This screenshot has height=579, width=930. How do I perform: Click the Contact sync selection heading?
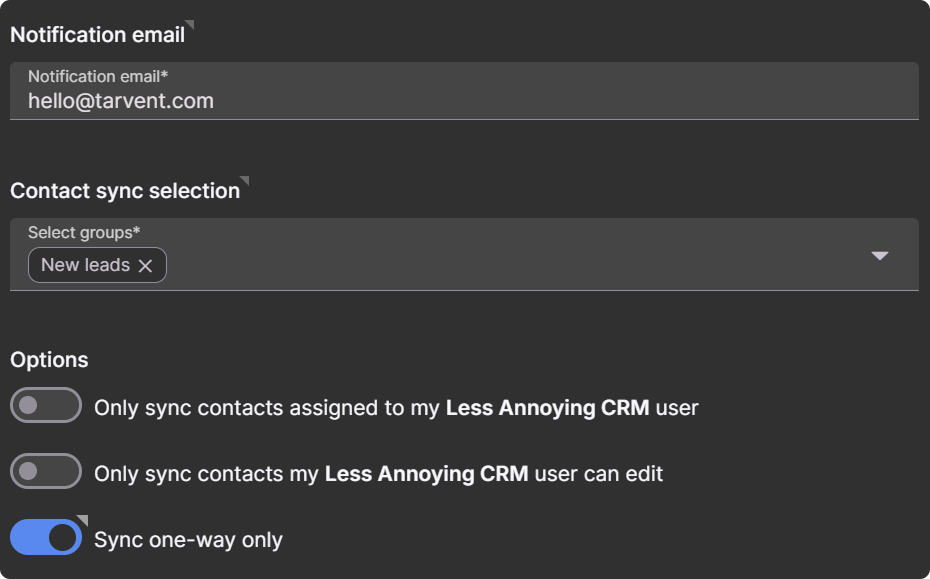click(x=125, y=191)
